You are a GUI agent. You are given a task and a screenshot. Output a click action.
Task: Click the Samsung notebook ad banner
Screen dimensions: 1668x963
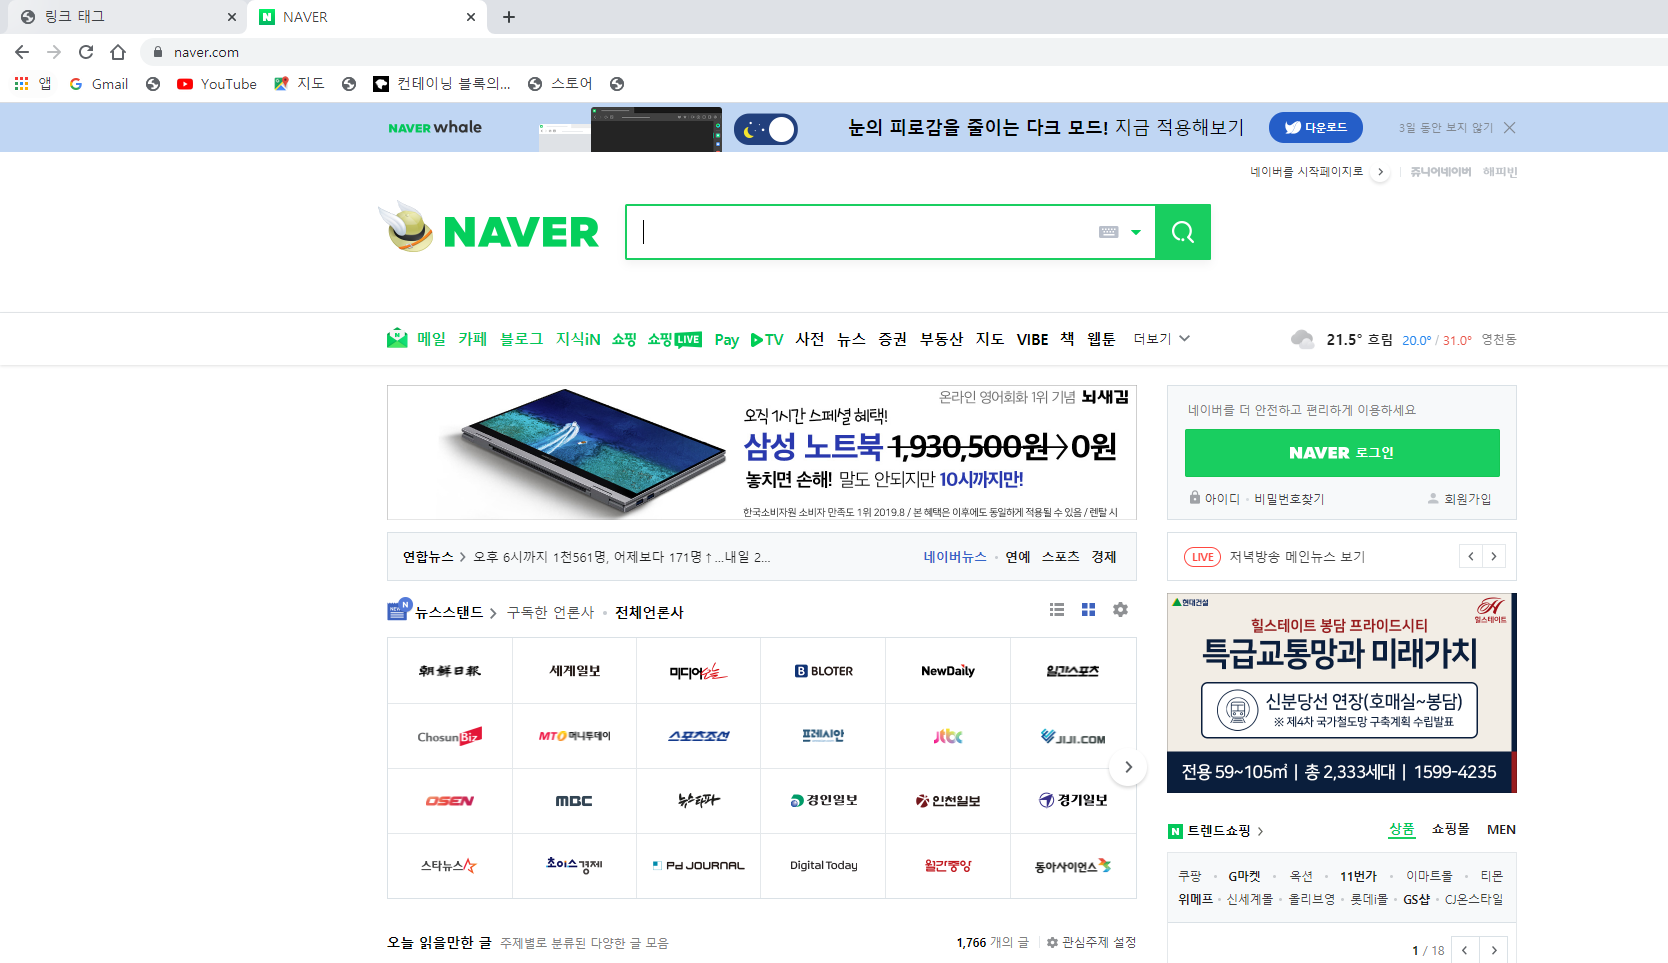[x=762, y=452]
